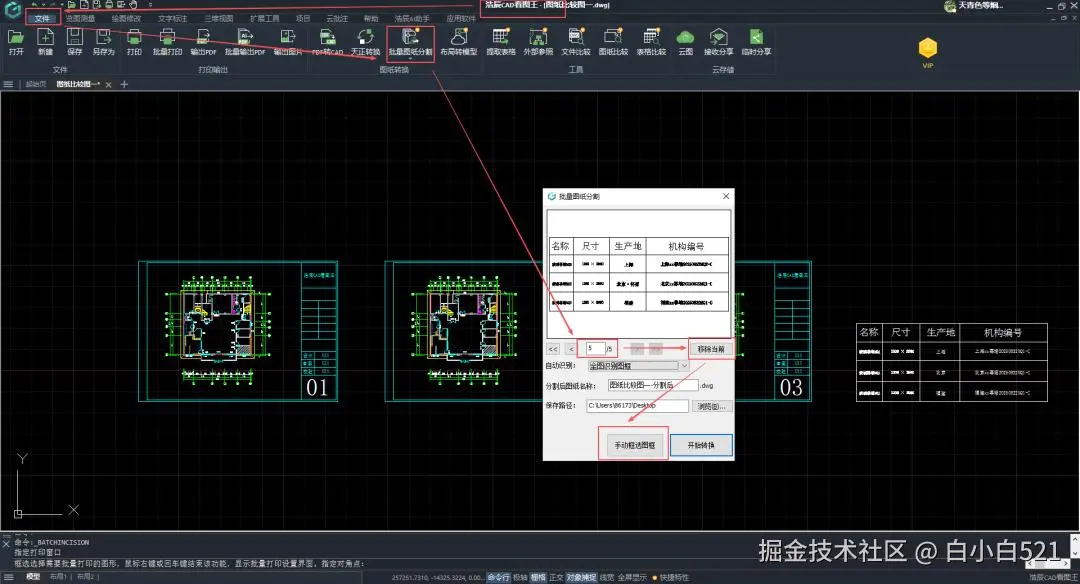
Task: Open the drawing tabs list menu icon
Action: [9, 85]
